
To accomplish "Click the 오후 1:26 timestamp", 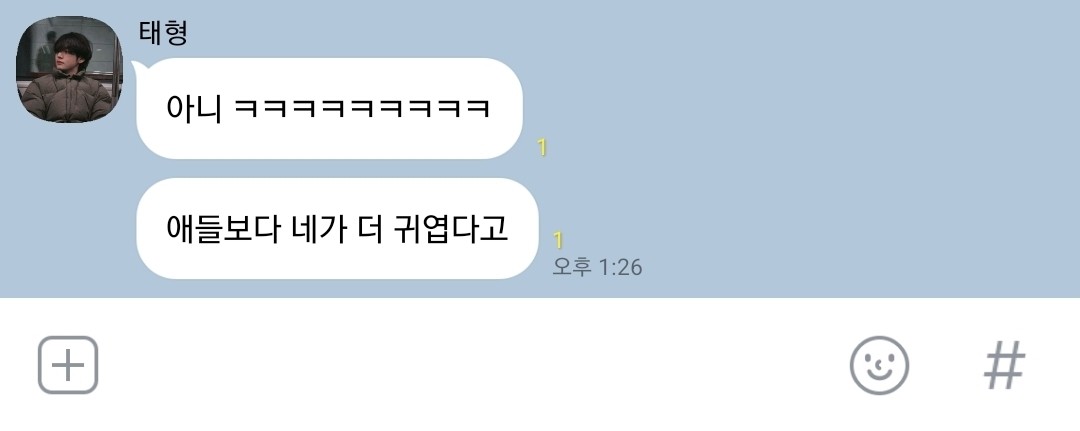I will 597,267.
